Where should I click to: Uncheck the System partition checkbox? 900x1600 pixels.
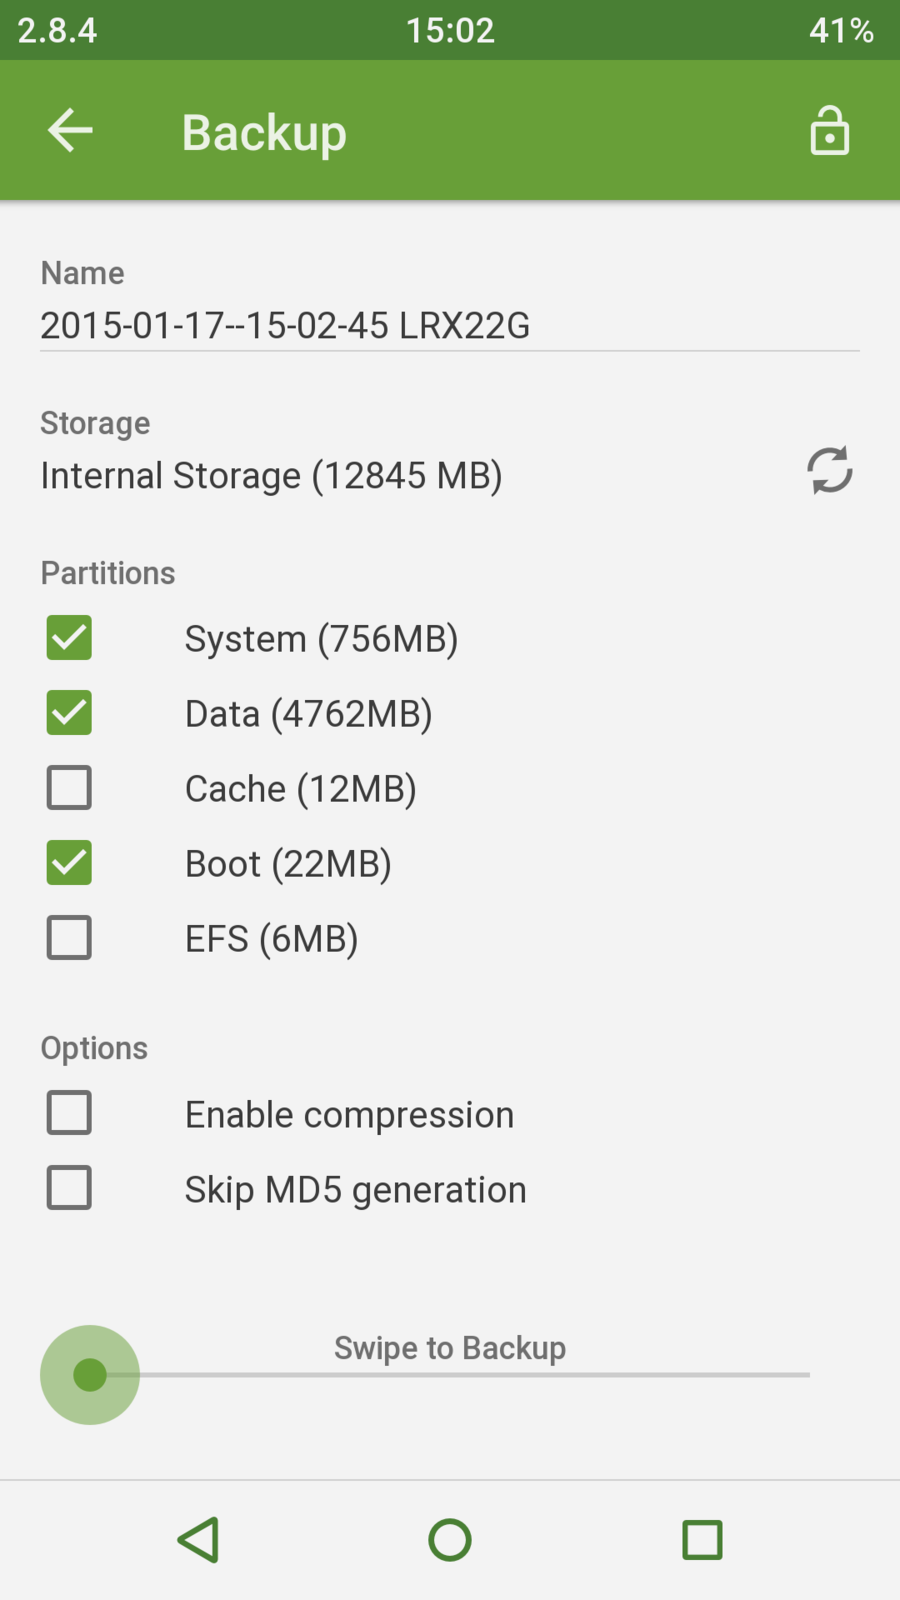(69, 638)
